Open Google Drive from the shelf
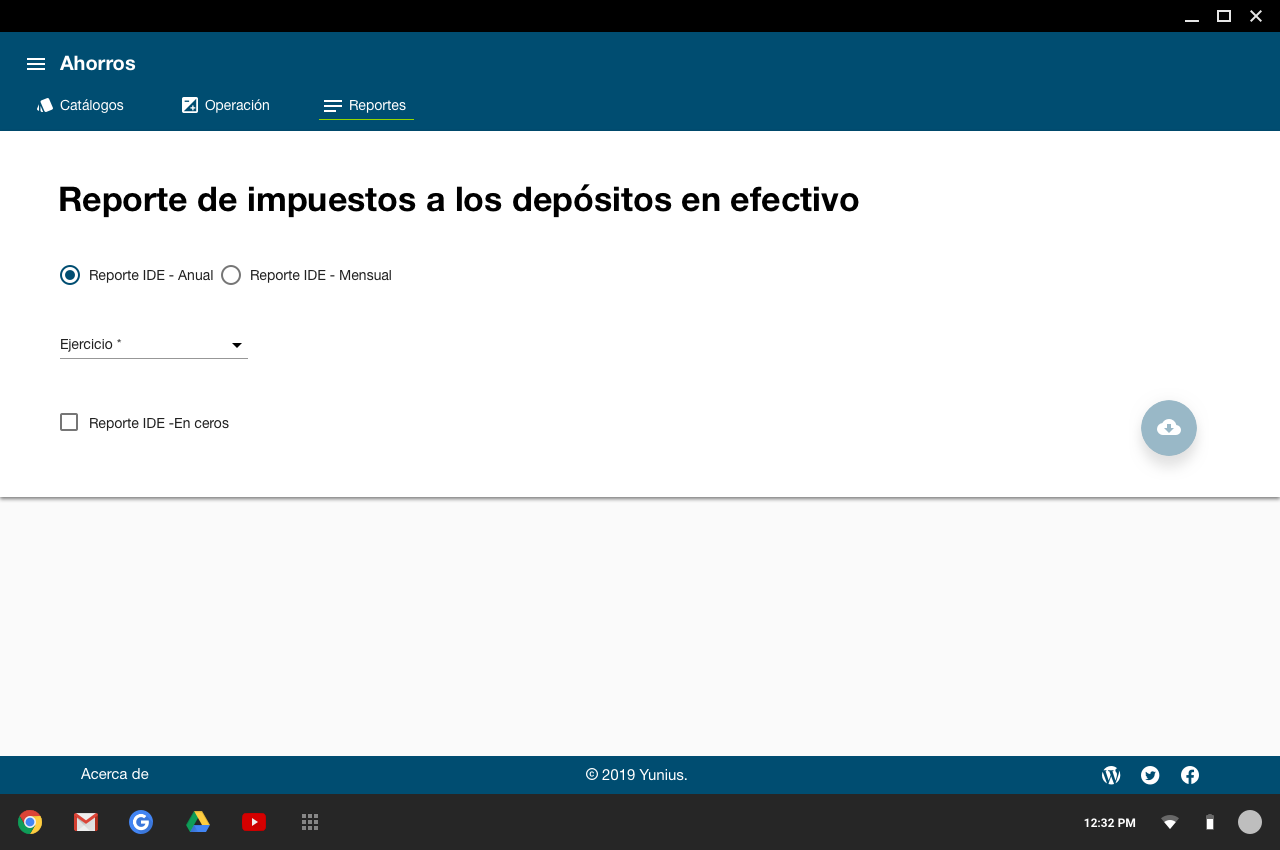The height and width of the screenshot is (850, 1280). (x=198, y=822)
